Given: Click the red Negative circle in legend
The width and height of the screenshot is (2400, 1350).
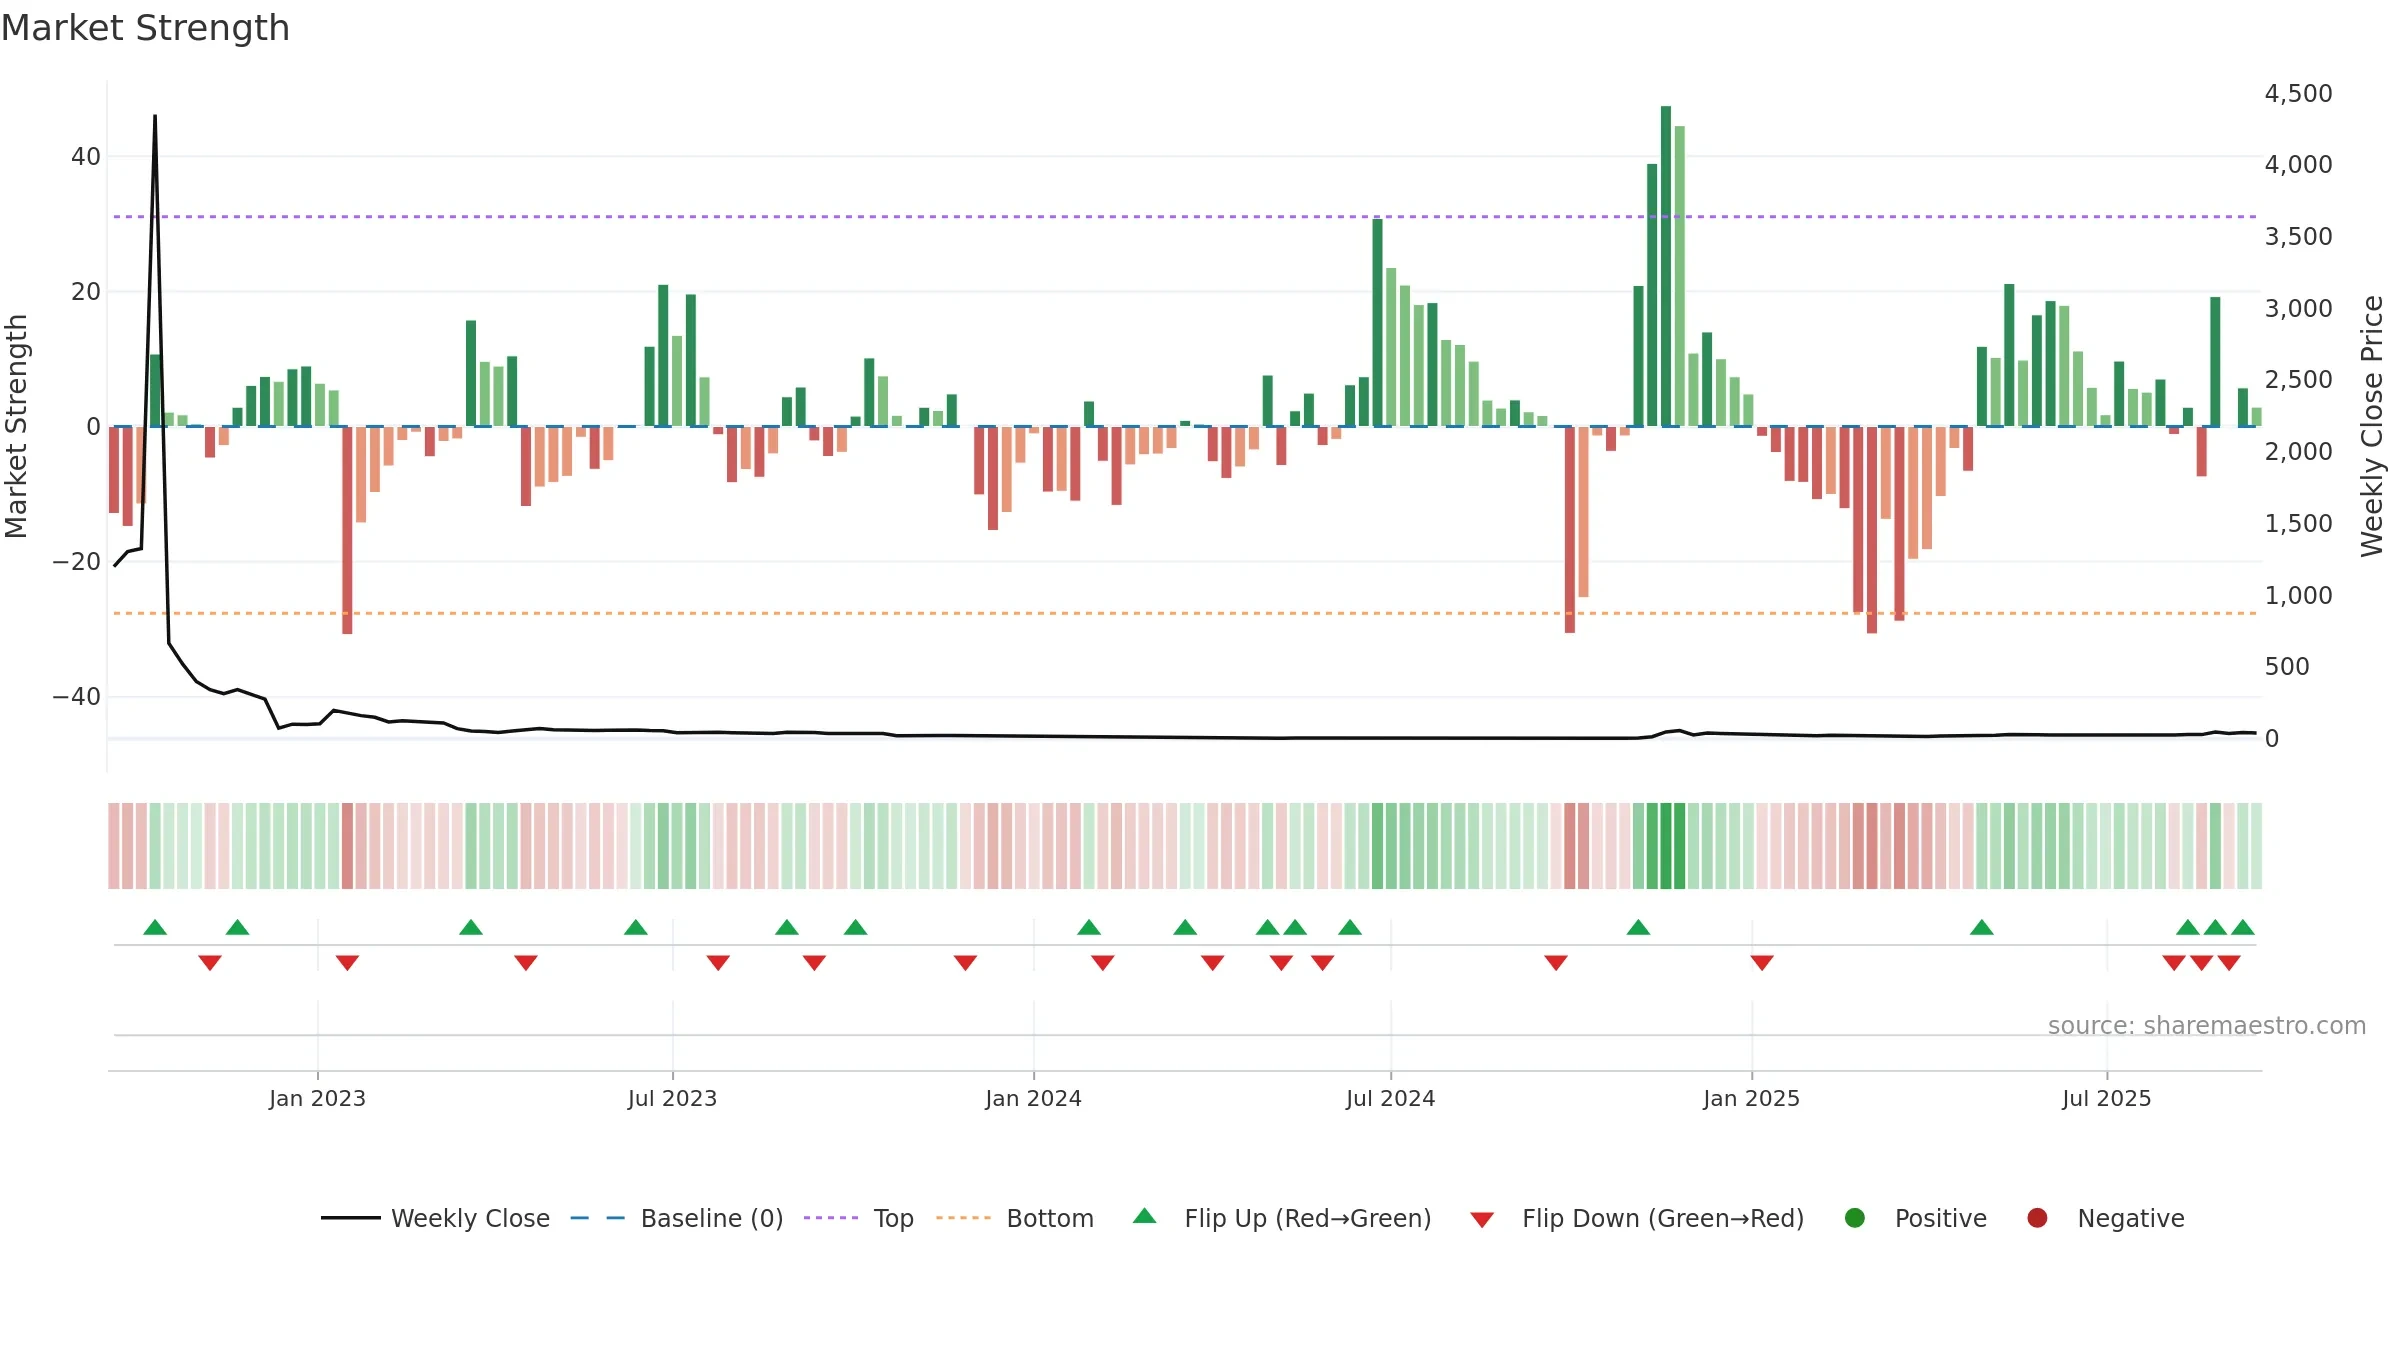Looking at the screenshot, I should pyautogui.click(x=2037, y=1218).
